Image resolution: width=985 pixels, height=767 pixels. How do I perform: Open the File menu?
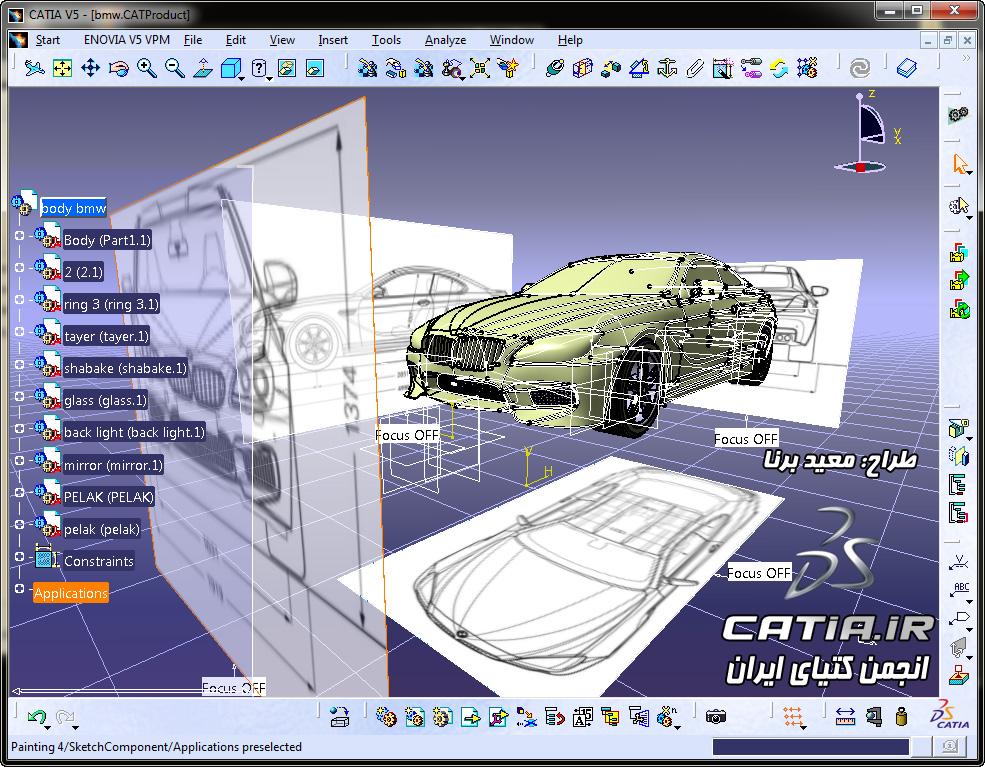click(193, 40)
